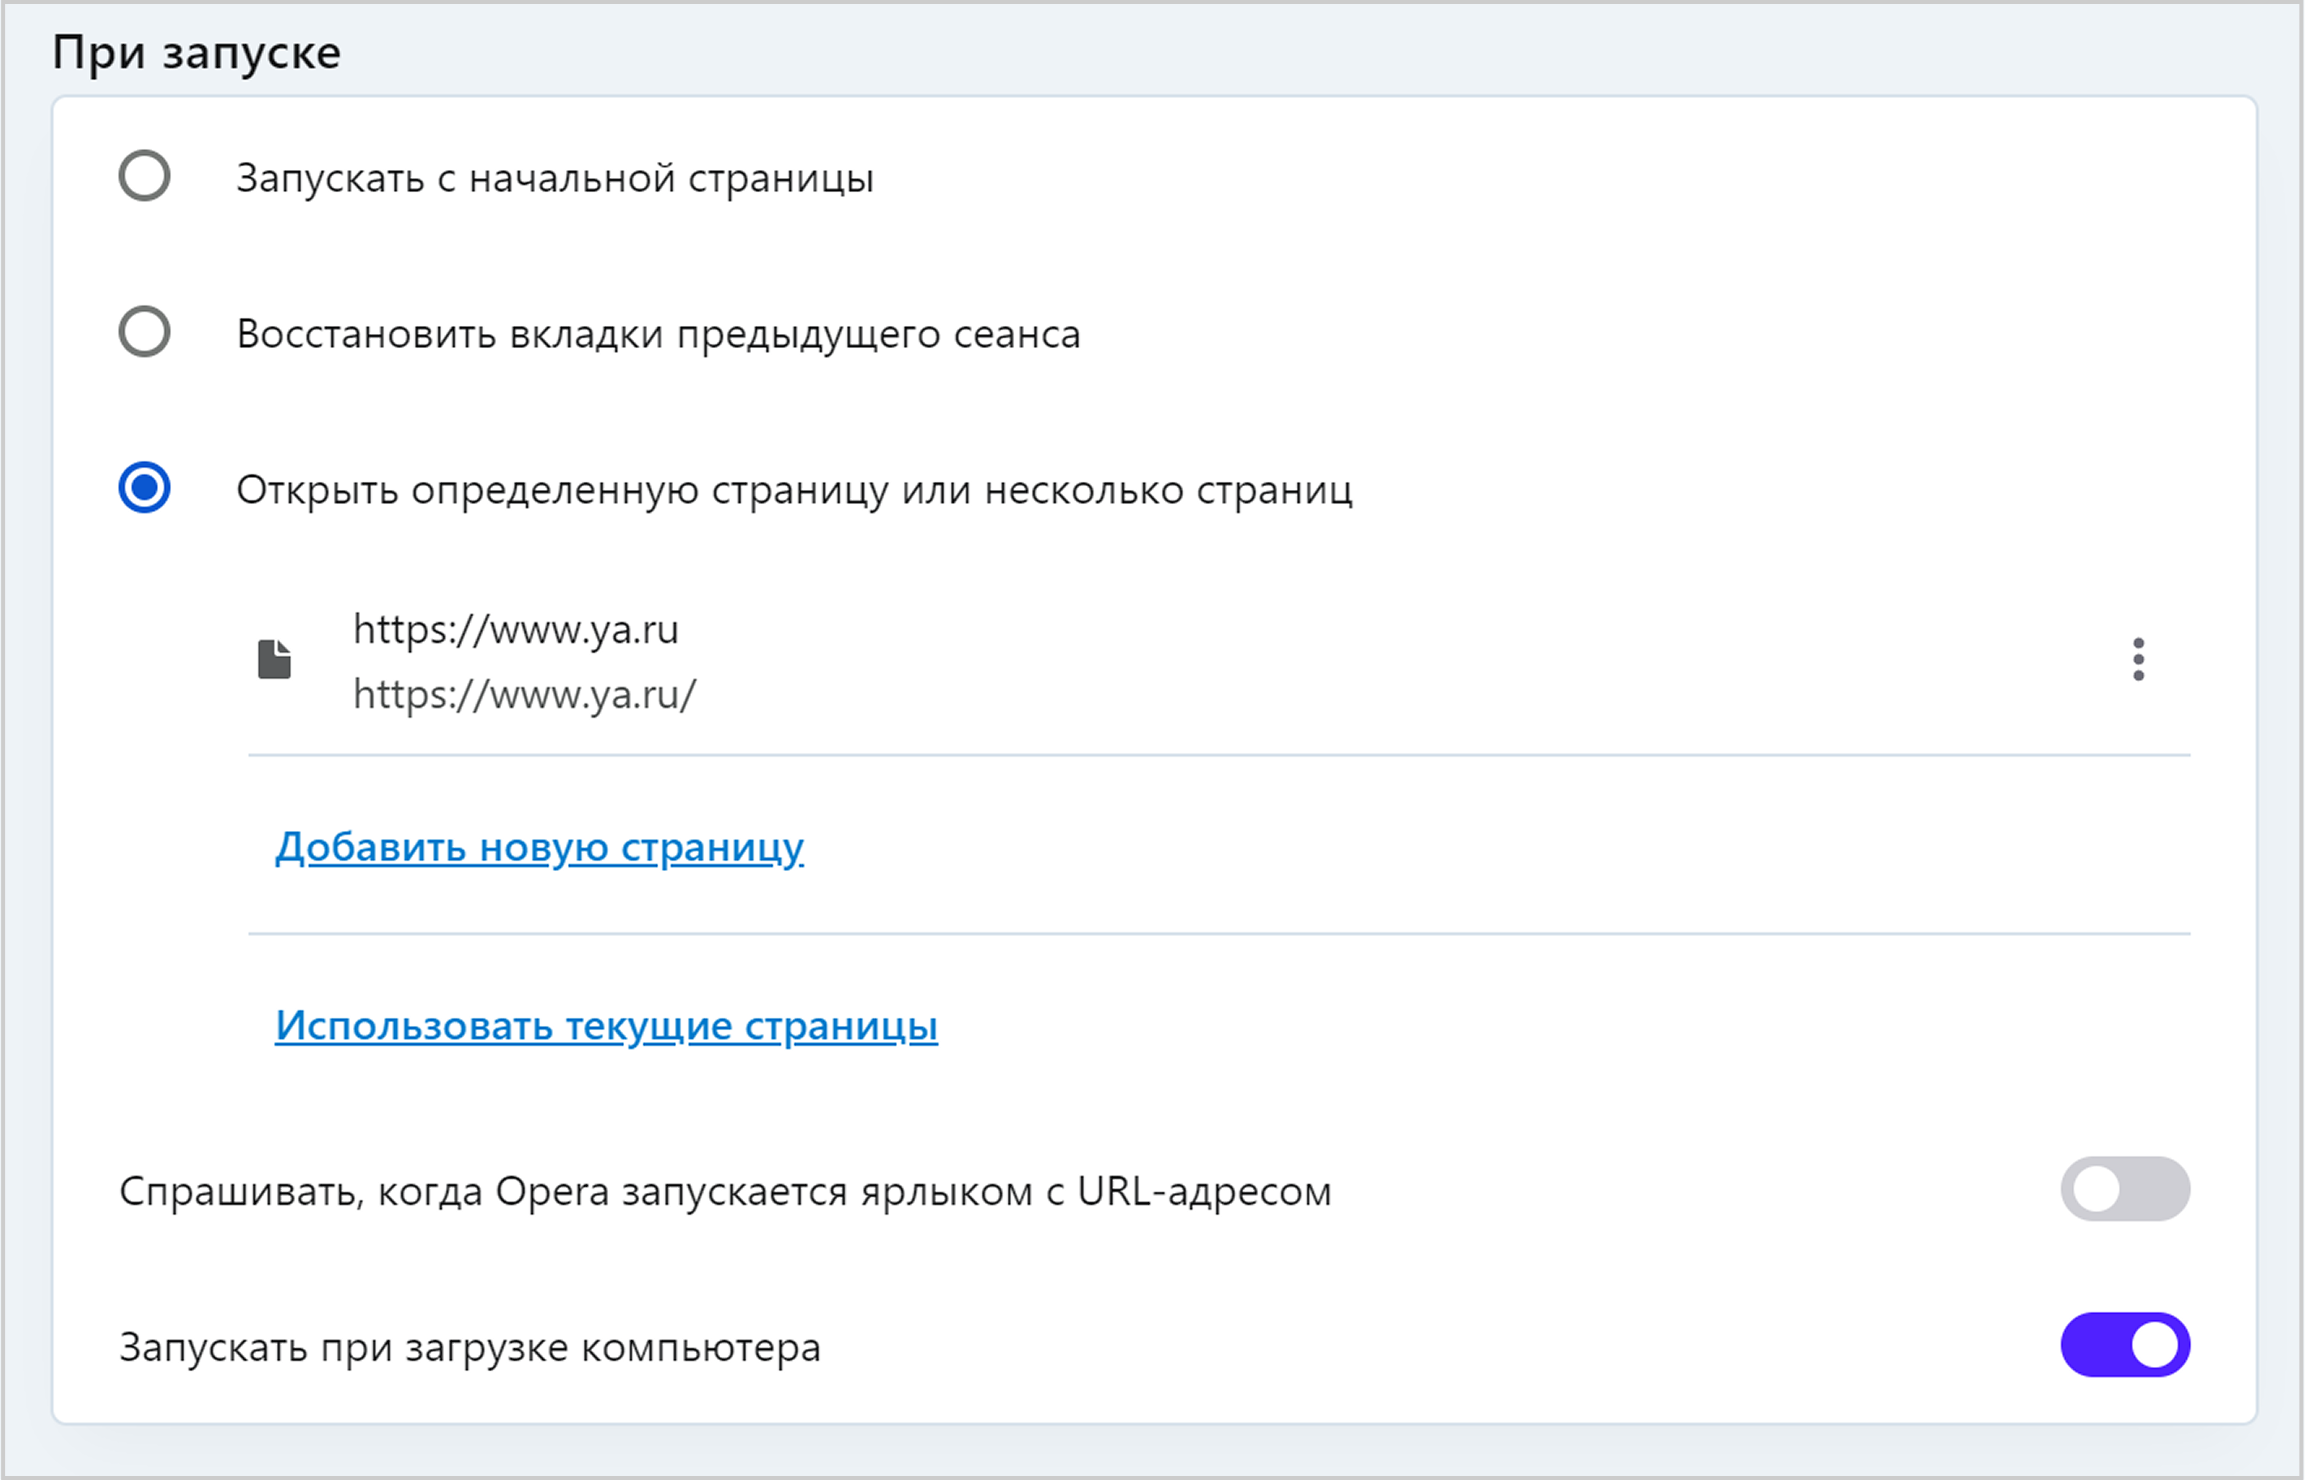Click the 'Открыть определенную страницу или несколько страниц' text
Screen dimensions: 2305x1480
(x=794, y=491)
